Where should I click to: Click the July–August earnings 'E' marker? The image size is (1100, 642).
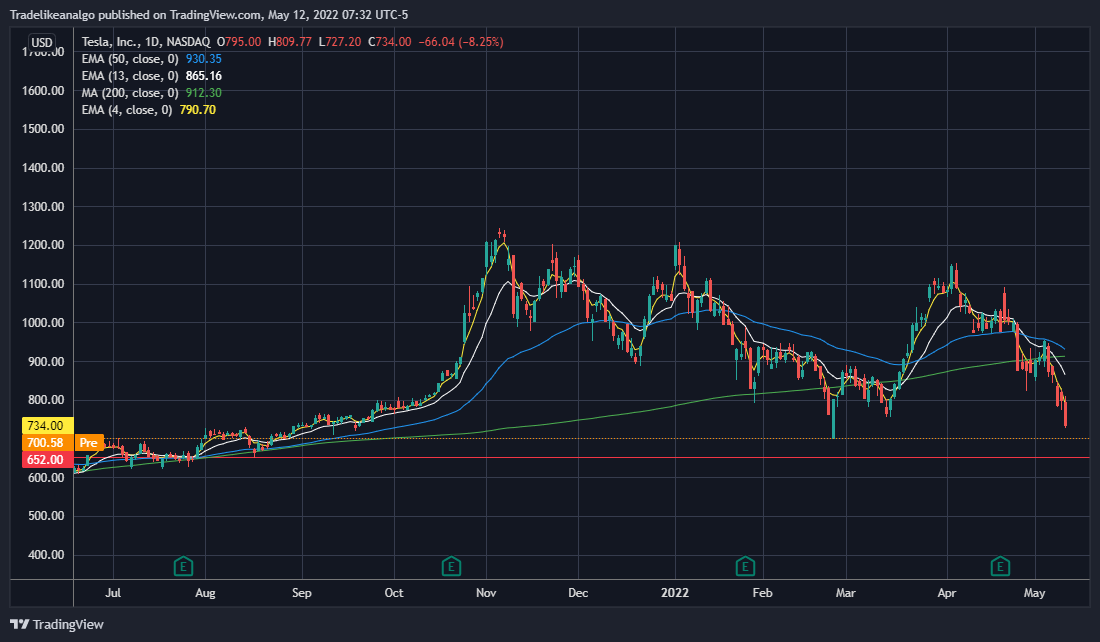click(x=183, y=566)
